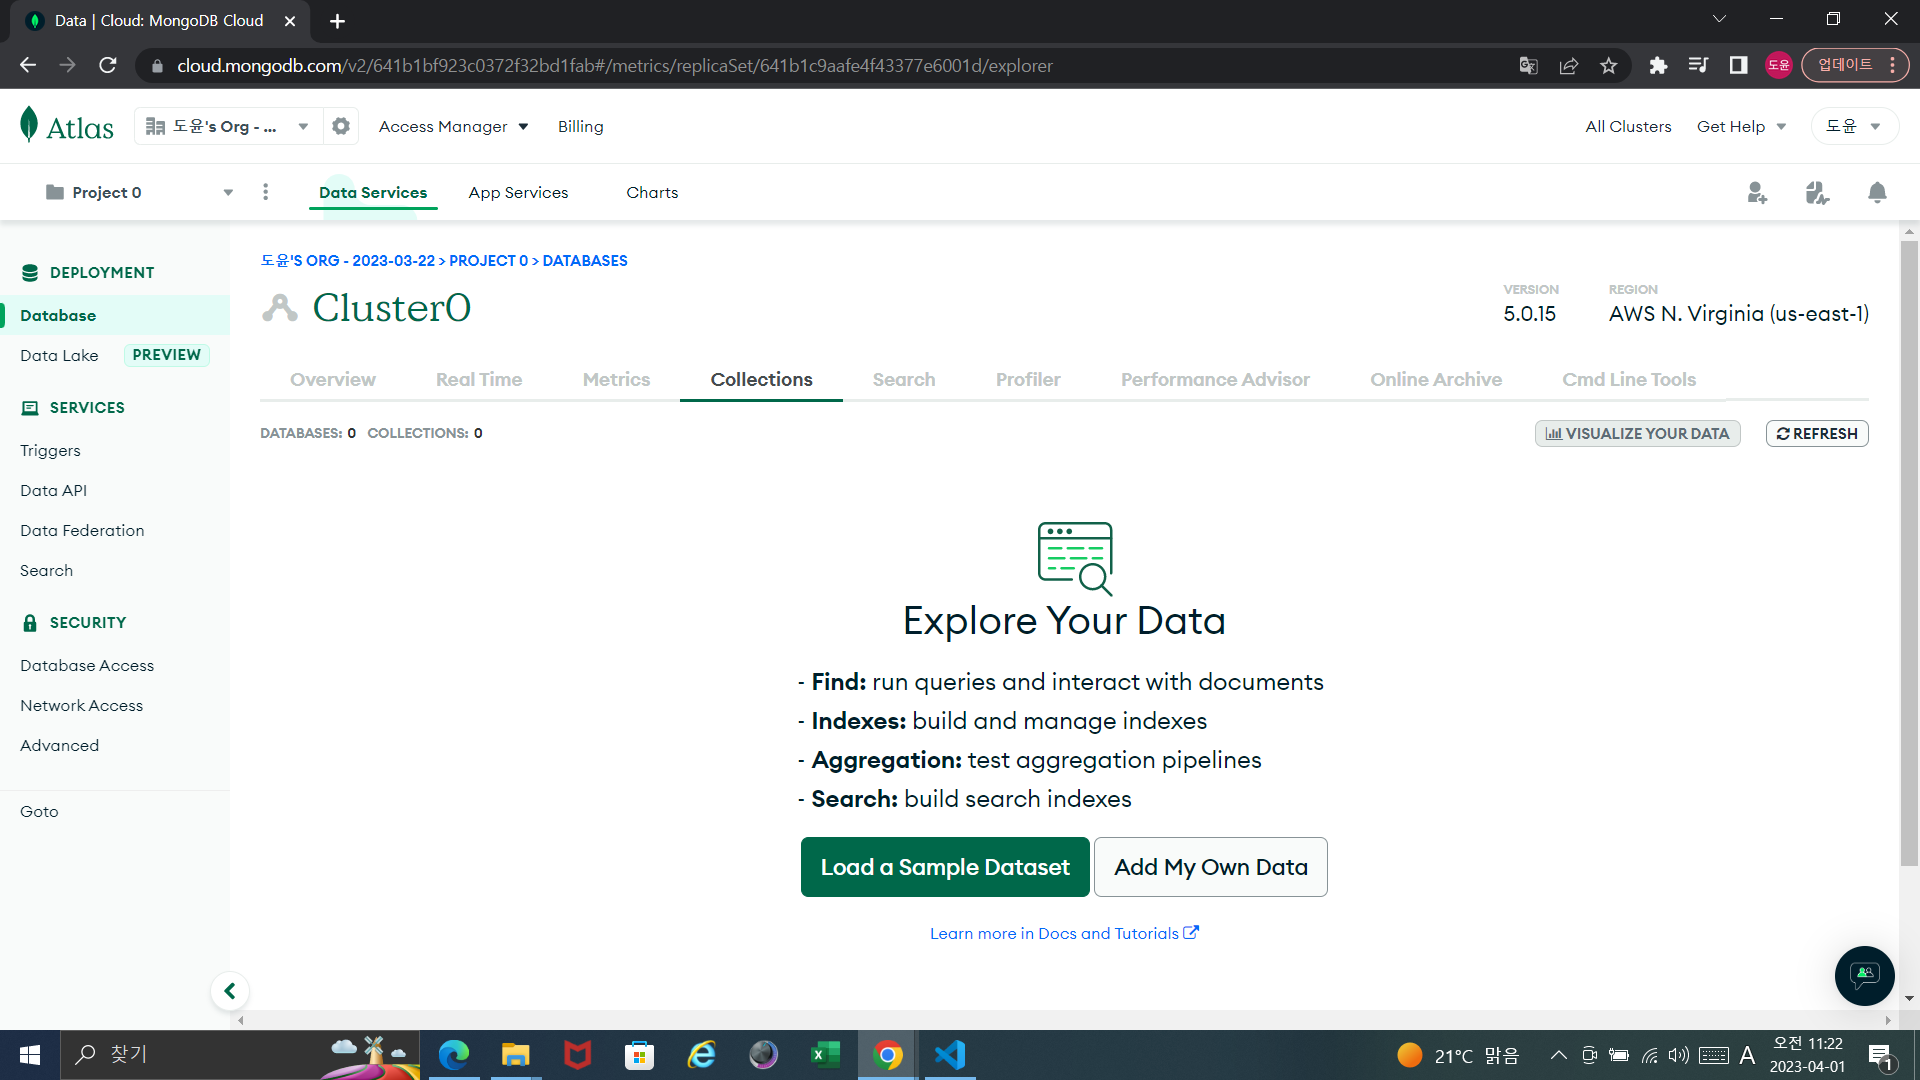Open Learn more in Docs and Tutorials link

tap(1064, 933)
